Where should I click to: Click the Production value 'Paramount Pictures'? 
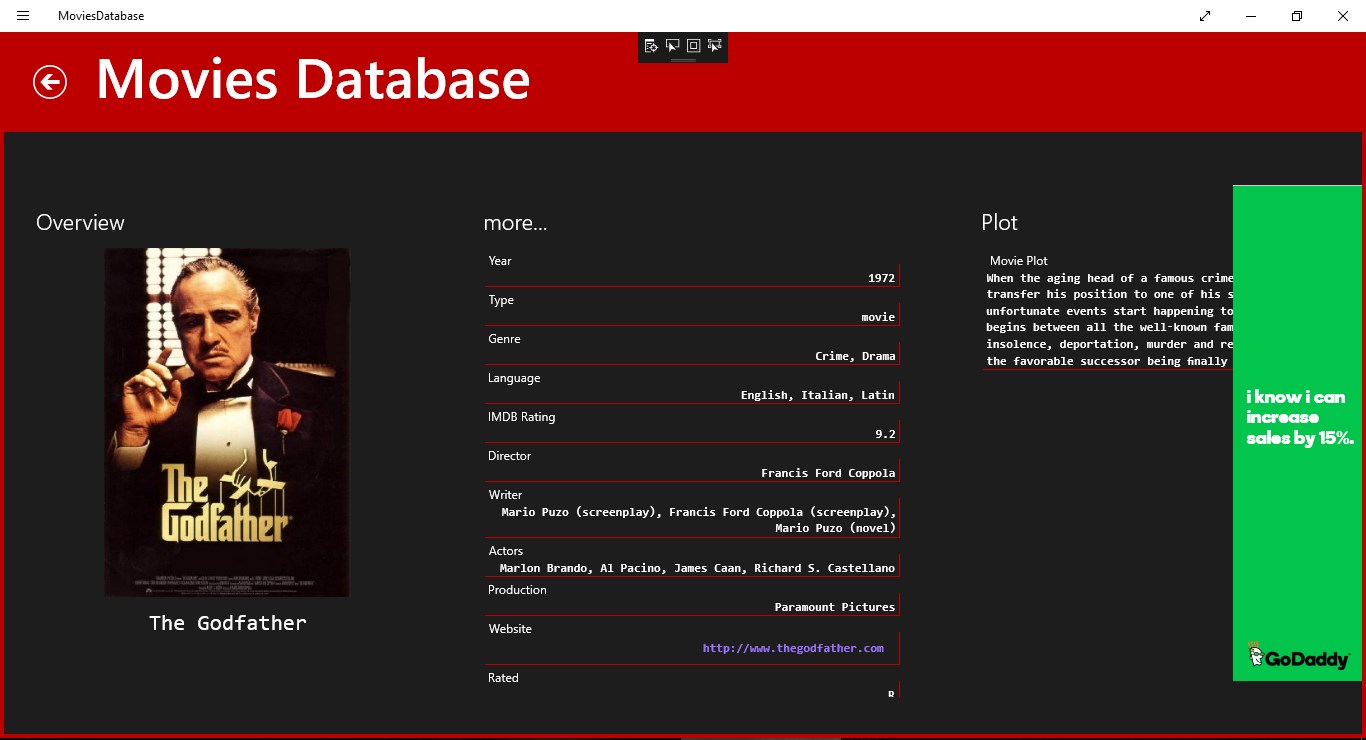[834, 607]
